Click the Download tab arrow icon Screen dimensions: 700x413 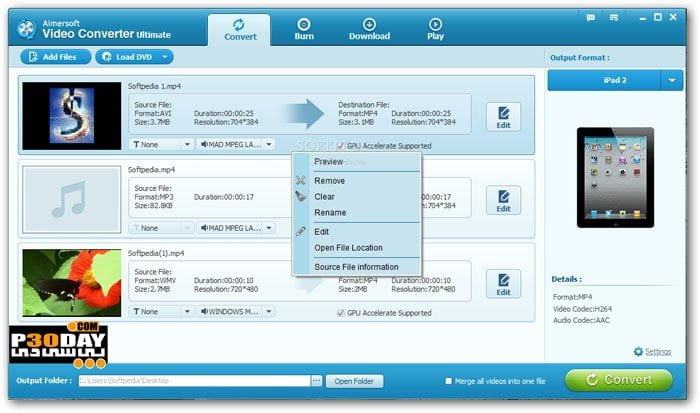coord(369,24)
